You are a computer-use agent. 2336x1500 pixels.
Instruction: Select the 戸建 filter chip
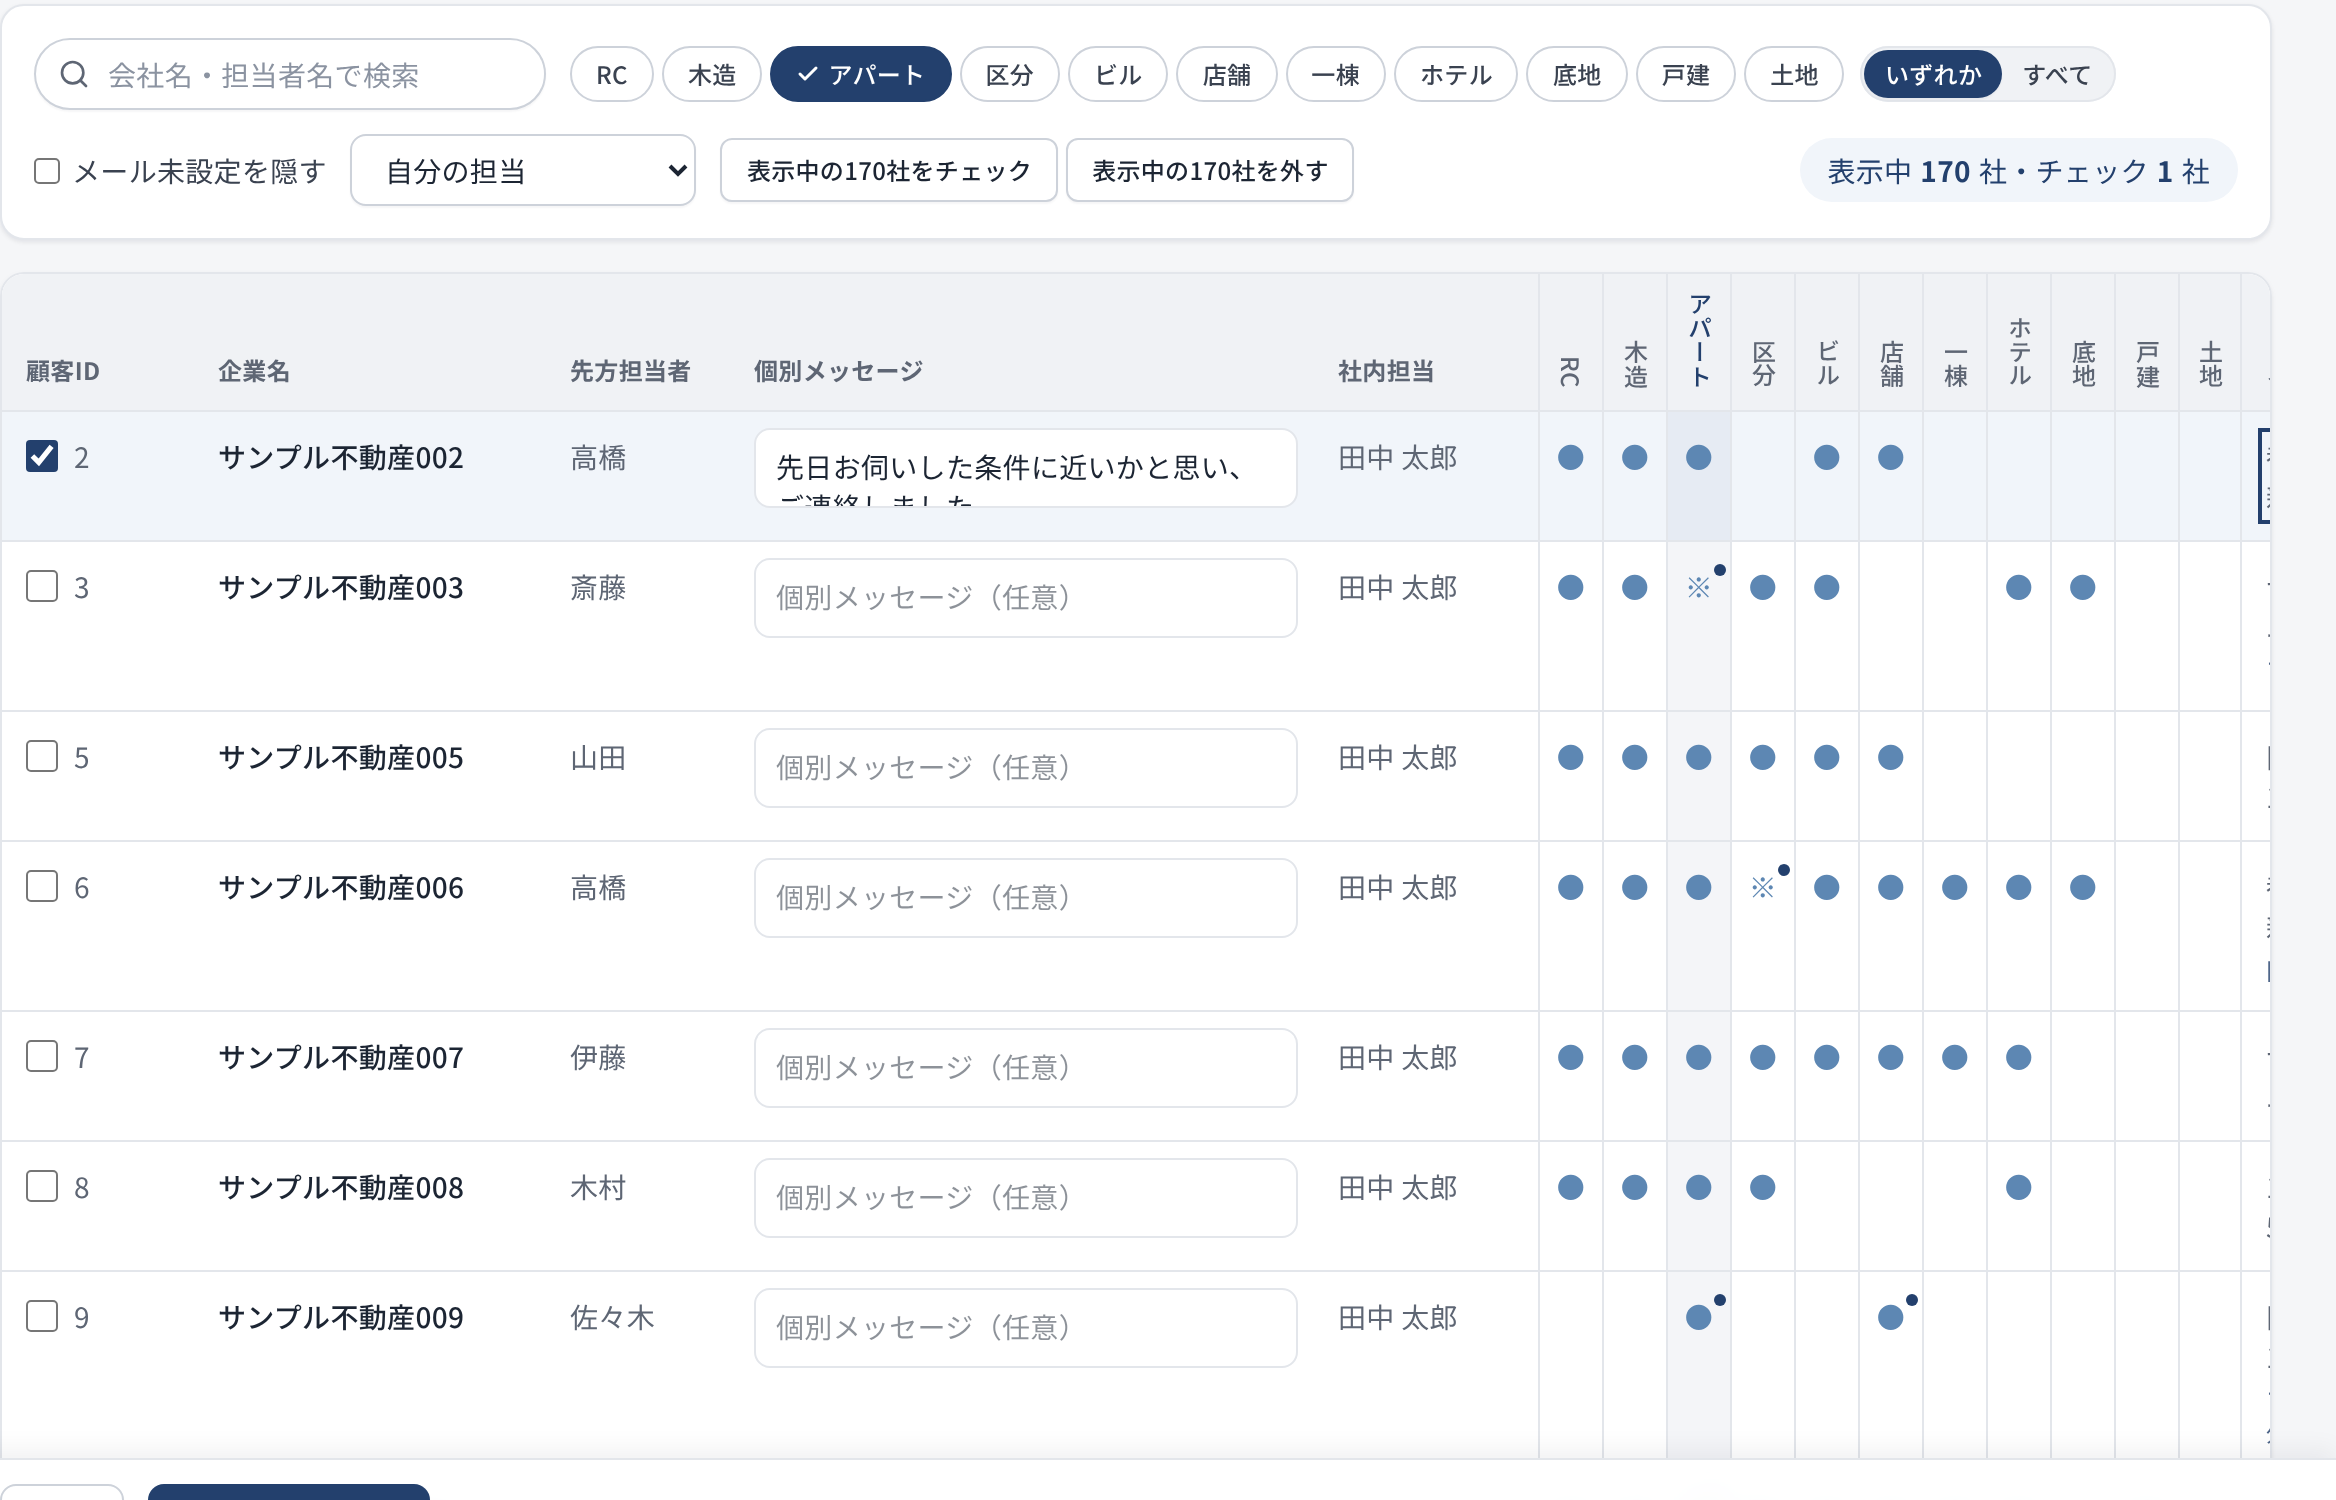coord(1686,75)
